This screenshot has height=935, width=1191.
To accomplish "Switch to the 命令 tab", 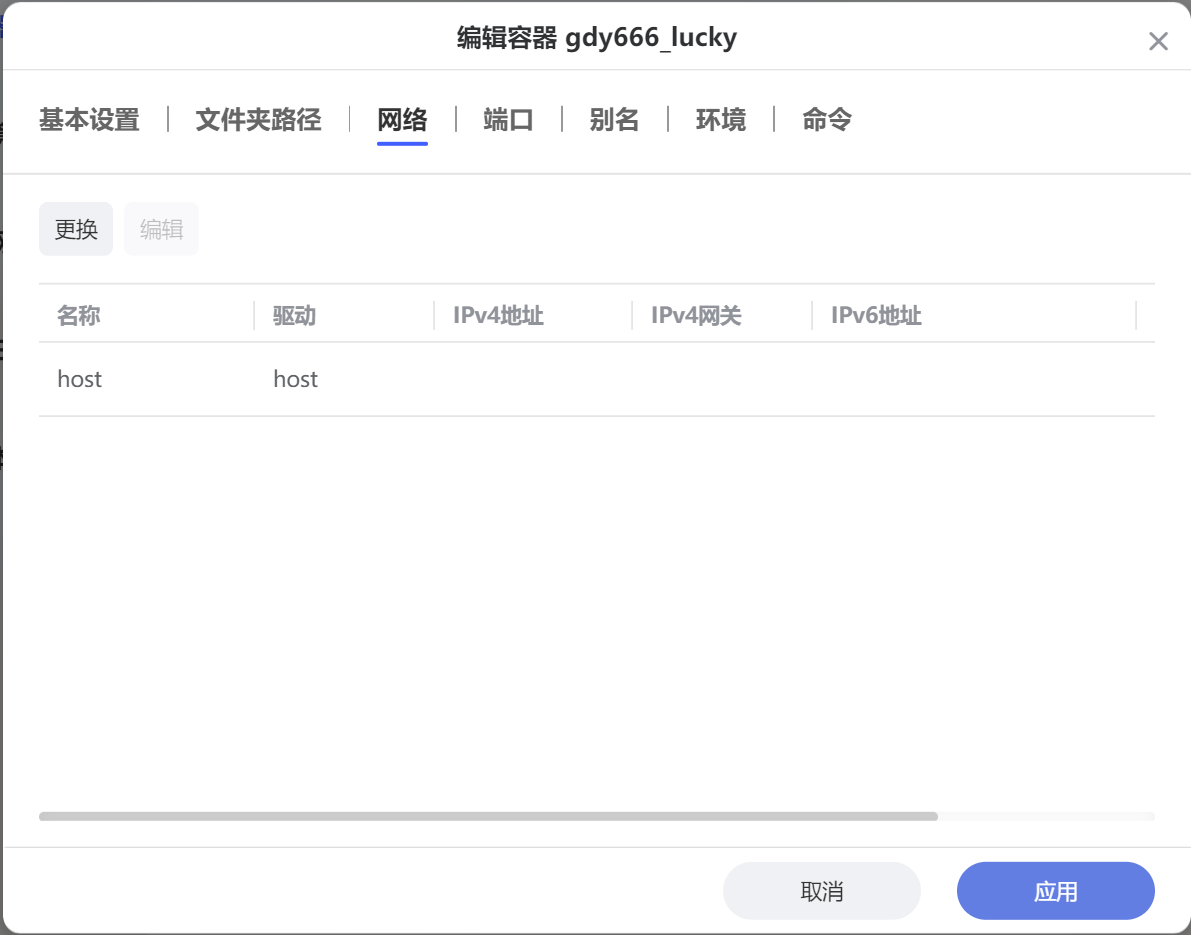I will (x=825, y=119).
